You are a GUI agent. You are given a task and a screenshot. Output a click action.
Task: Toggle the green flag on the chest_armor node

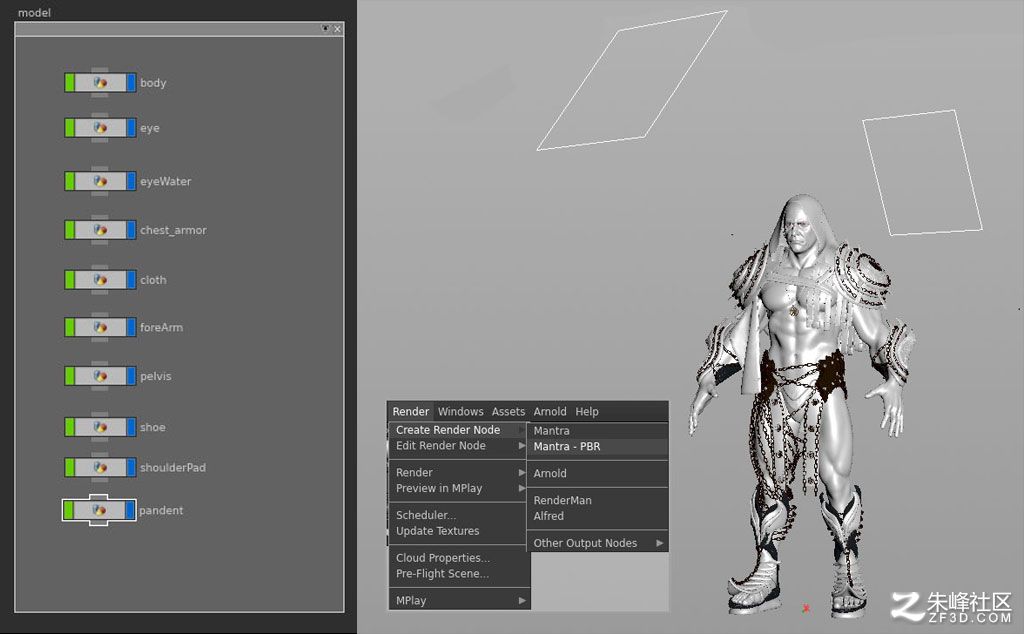(70, 230)
